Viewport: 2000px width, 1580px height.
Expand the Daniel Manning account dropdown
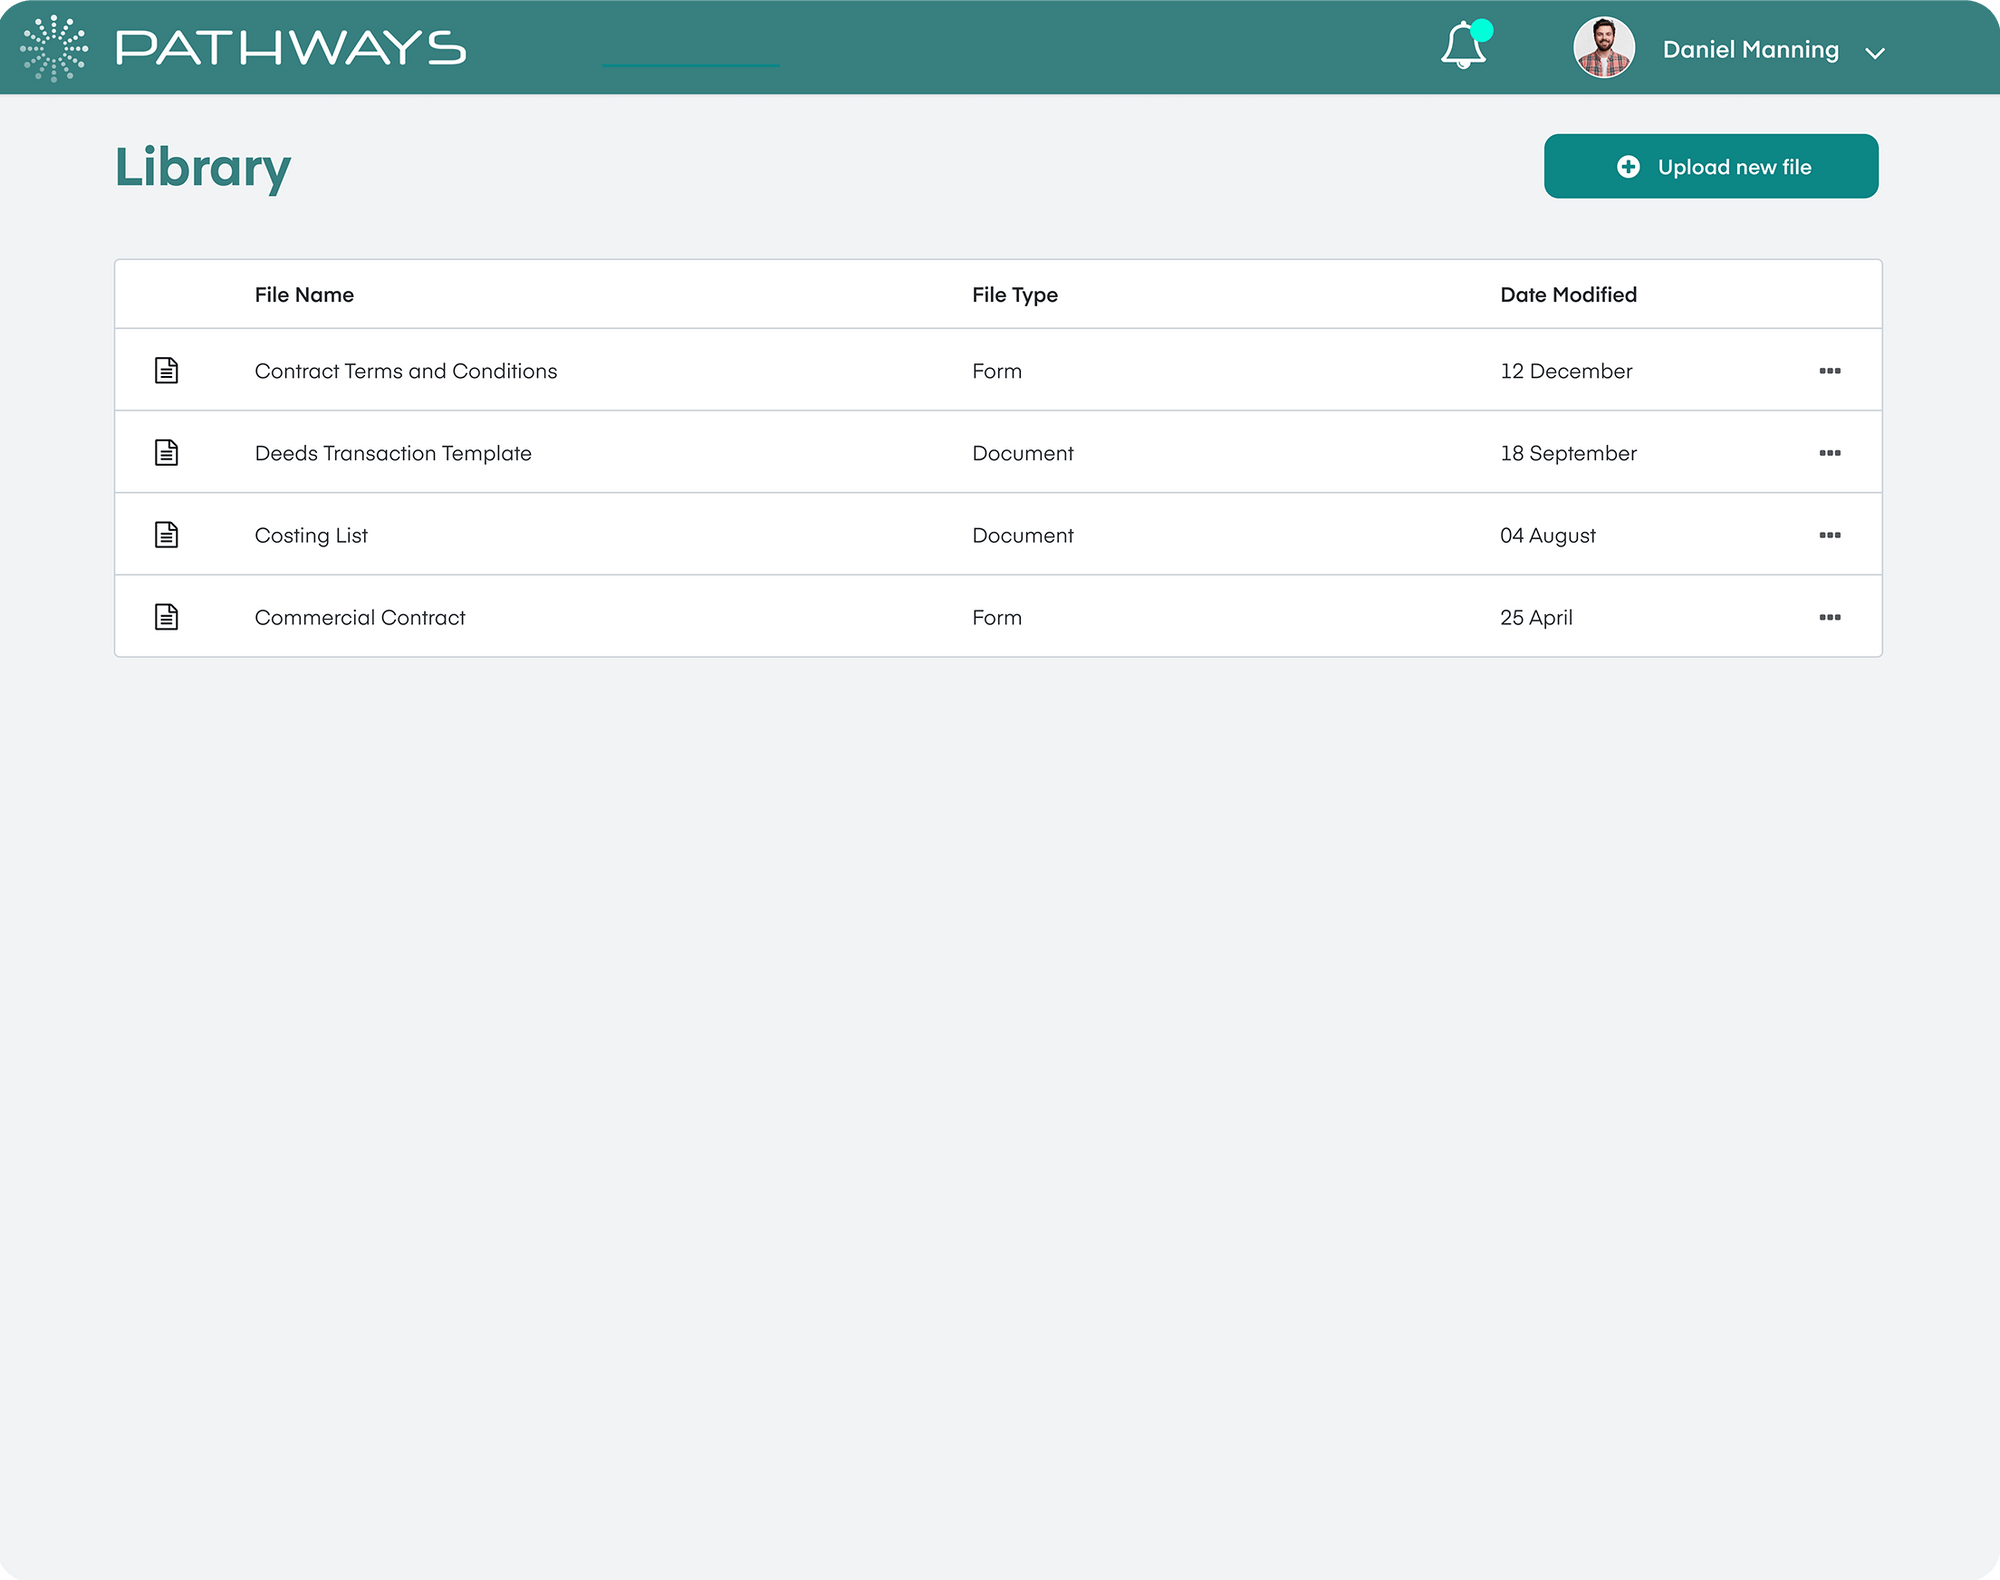(x=1875, y=51)
